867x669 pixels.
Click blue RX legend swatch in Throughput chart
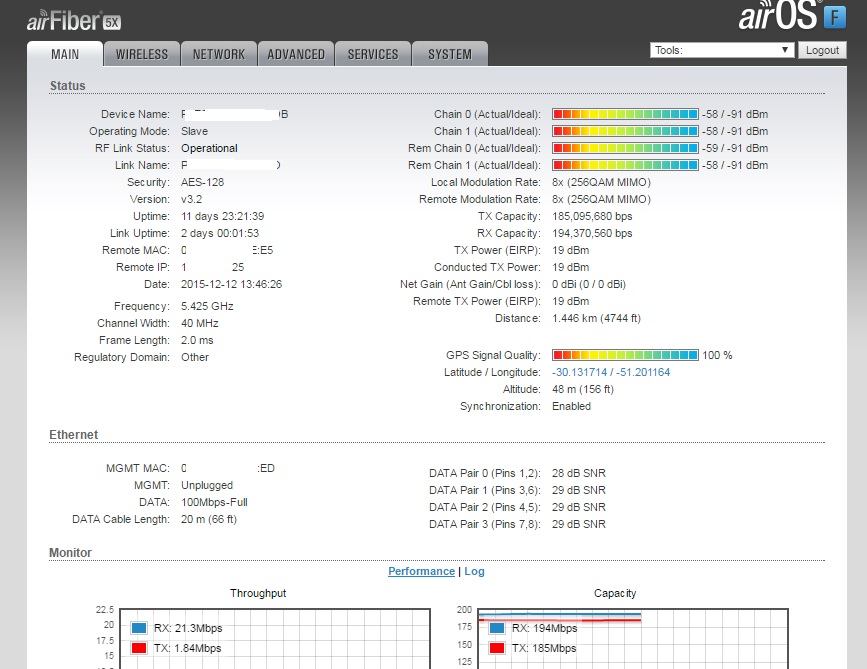pyautogui.click(x=139, y=628)
